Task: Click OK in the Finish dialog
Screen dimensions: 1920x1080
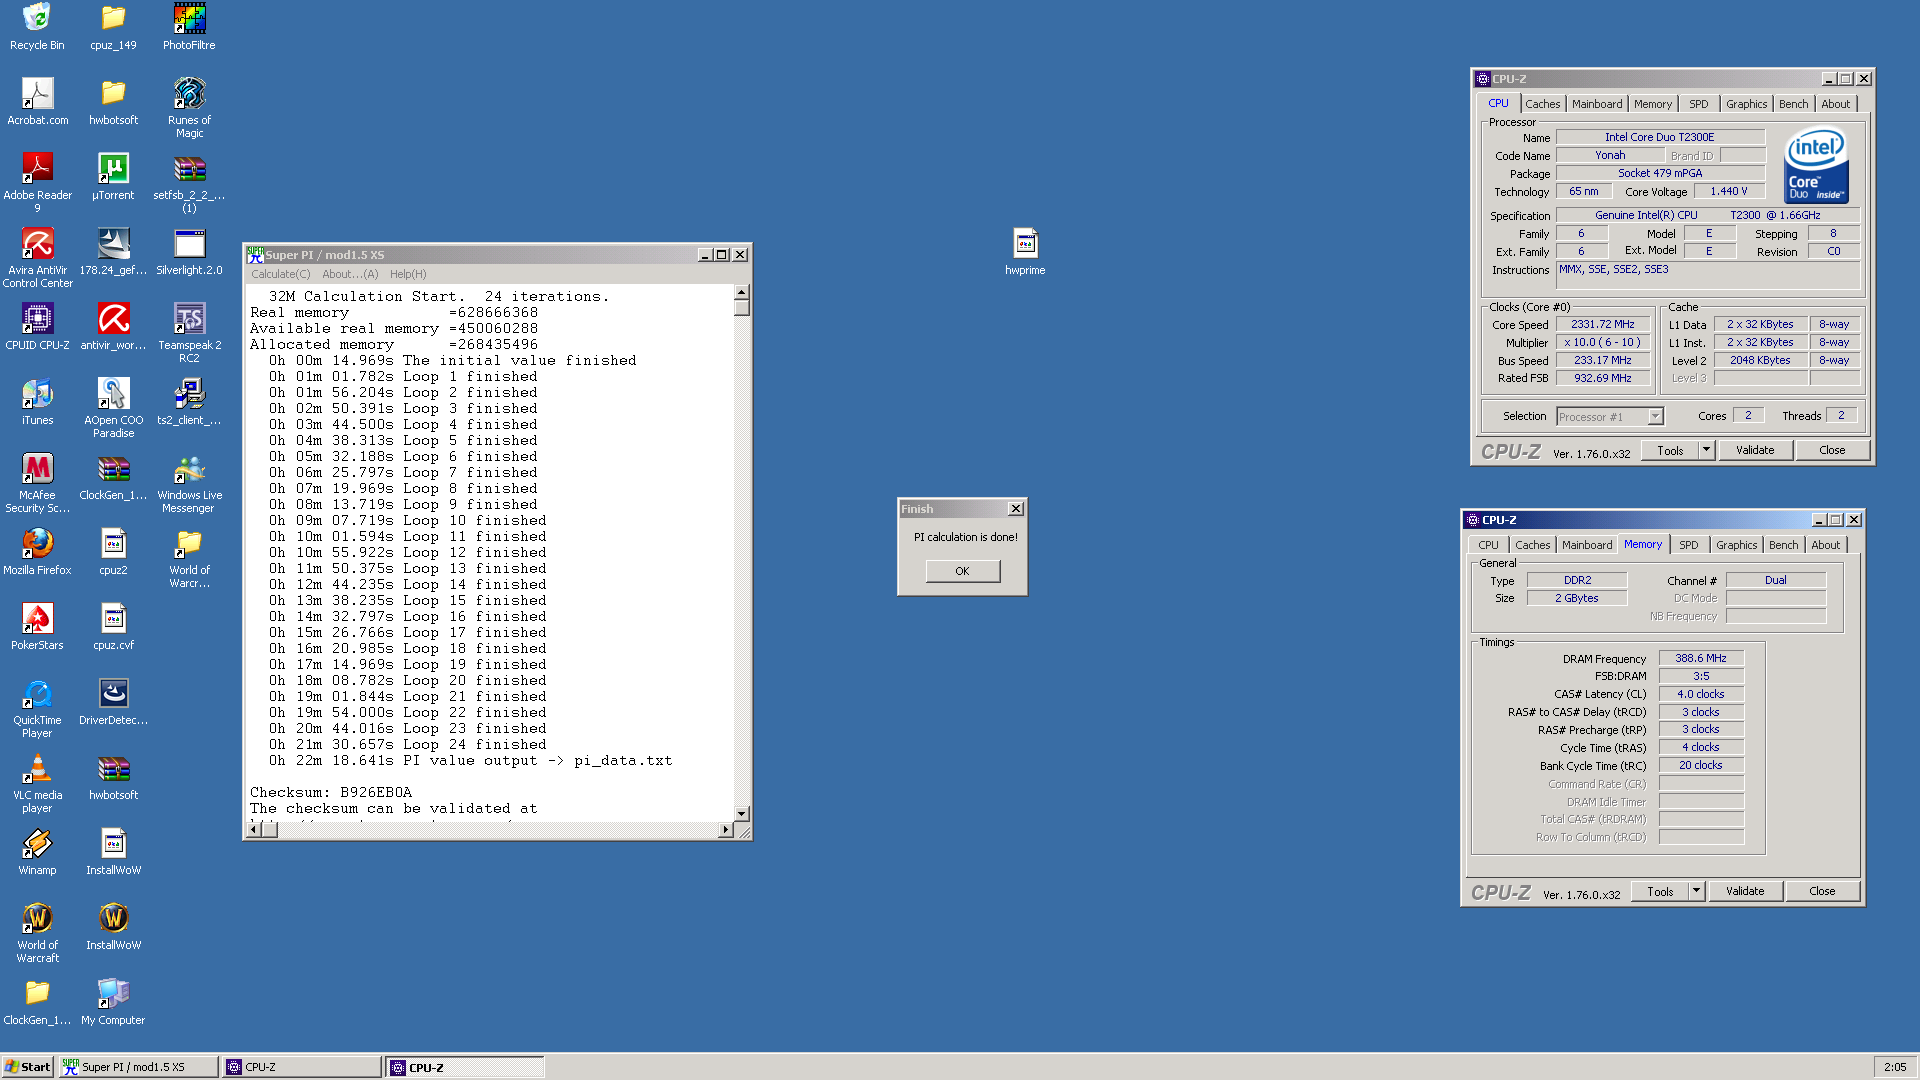Action: pyautogui.click(x=962, y=571)
